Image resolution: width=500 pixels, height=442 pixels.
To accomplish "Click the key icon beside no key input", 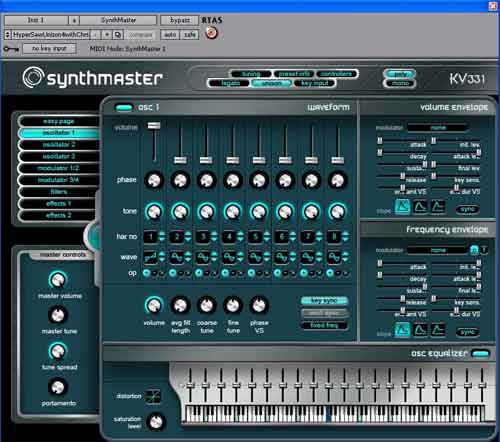I will (x=11, y=49).
